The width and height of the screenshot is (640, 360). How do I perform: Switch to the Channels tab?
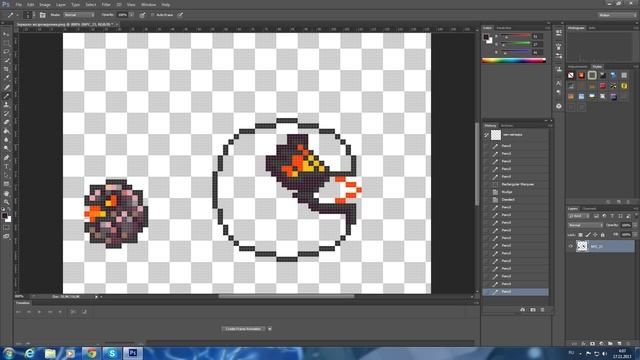[x=589, y=209]
